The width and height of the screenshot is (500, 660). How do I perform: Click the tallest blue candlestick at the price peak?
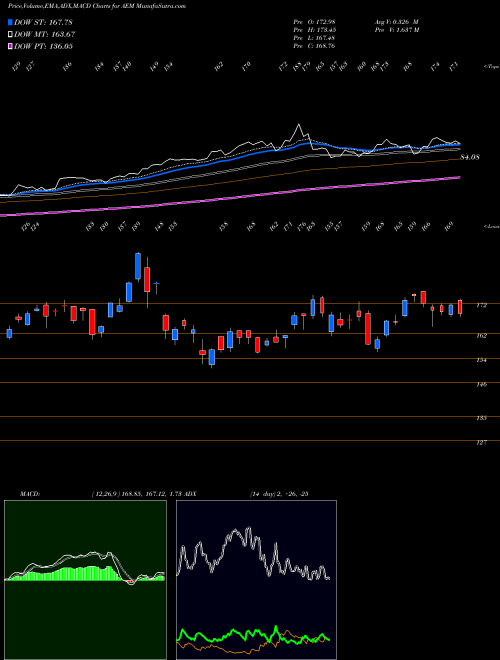tap(138, 266)
